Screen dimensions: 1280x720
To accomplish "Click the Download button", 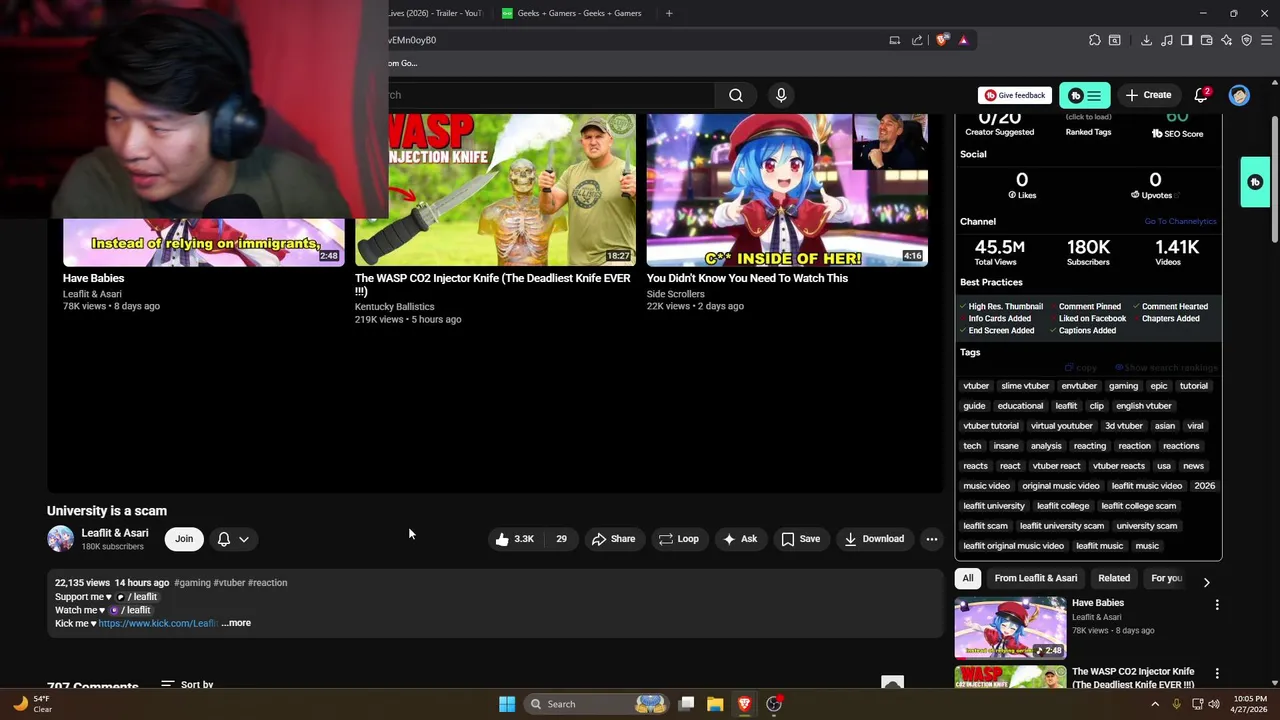I will 874,539.
